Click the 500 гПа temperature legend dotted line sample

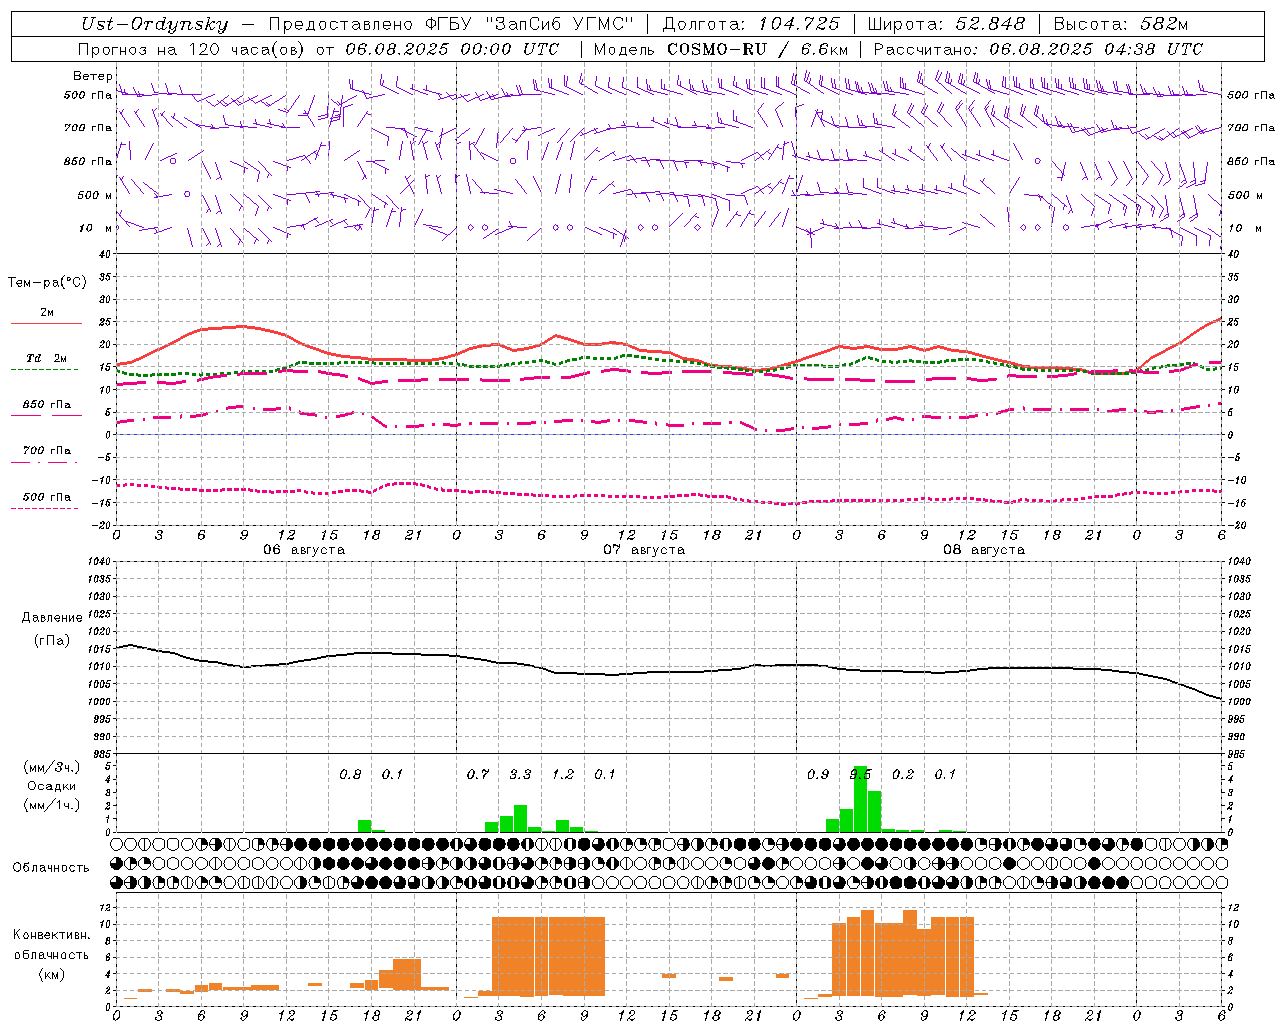[x=45, y=508]
